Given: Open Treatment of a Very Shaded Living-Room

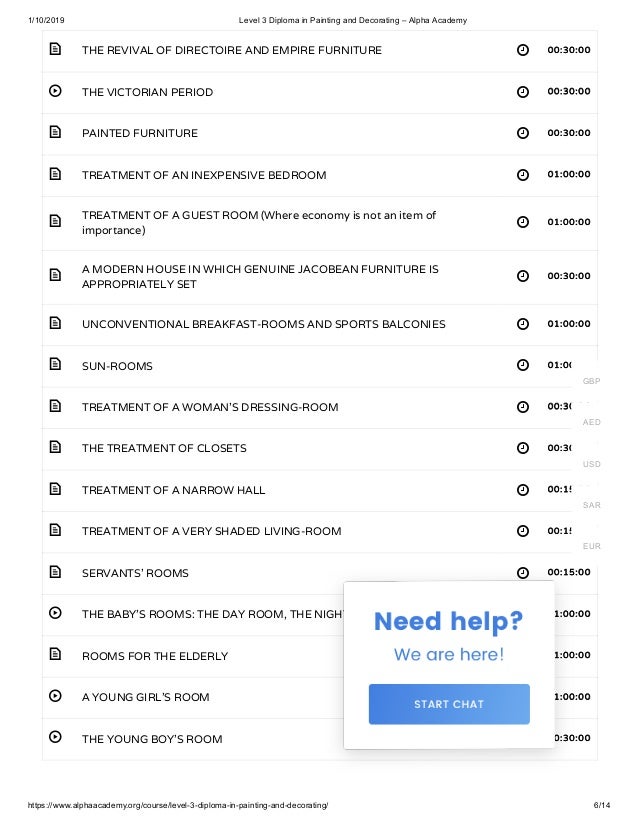Looking at the screenshot, I should click(x=211, y=531).
